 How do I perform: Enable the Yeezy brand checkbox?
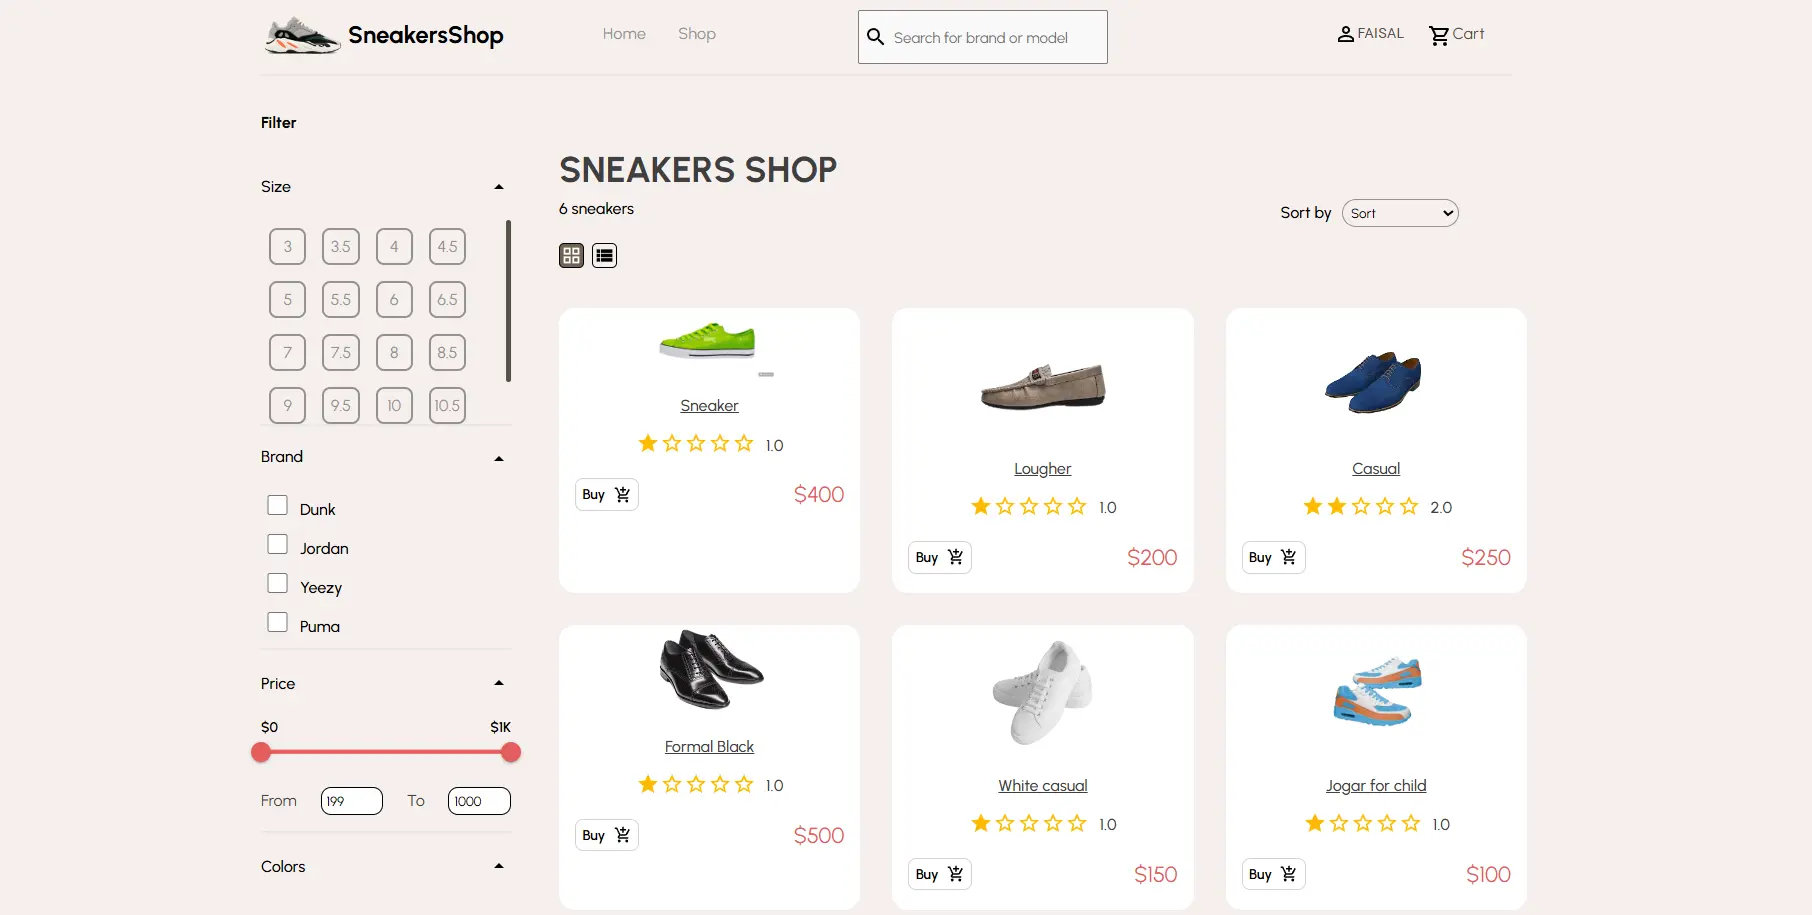pos(277,582)
